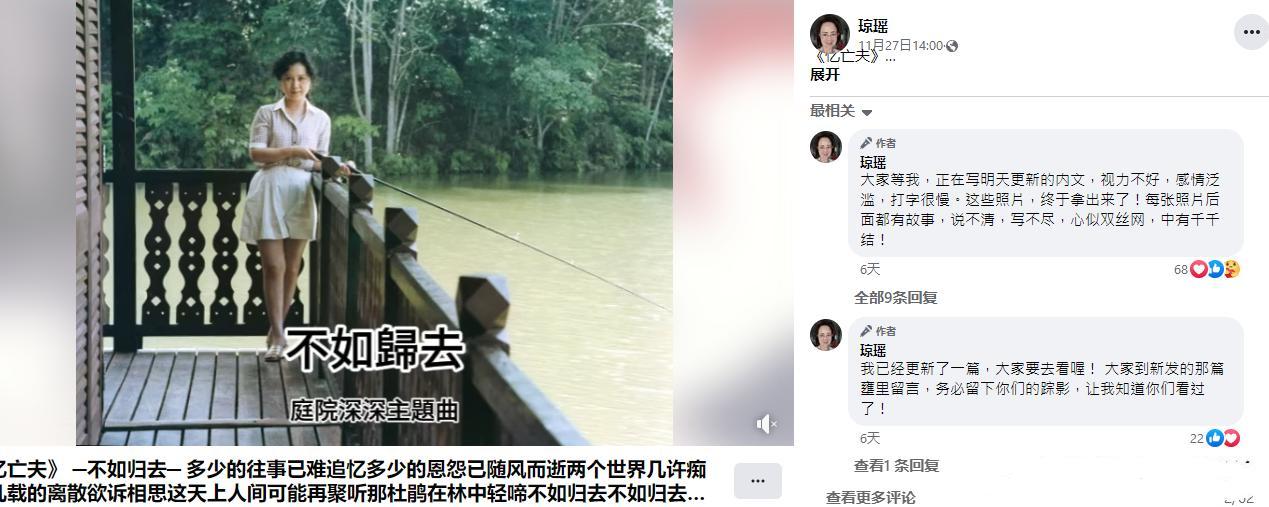Open 琼瑶's avatar on the second comment

pyautogui.click(x=826, y=334)
